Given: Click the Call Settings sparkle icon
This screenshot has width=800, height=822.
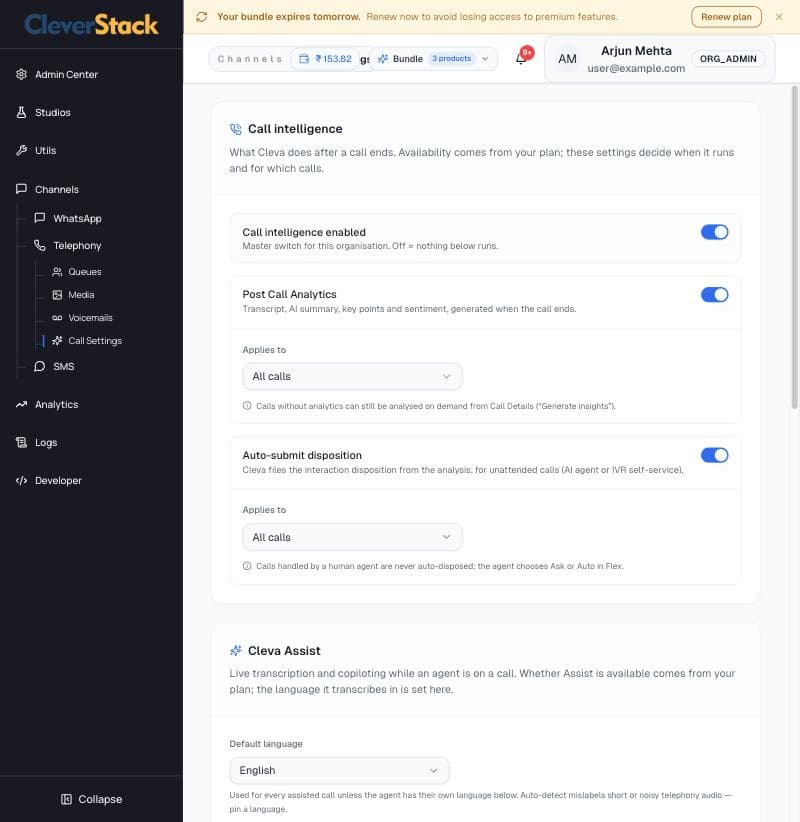Looking at the screenshot, I should coord(57,341).
